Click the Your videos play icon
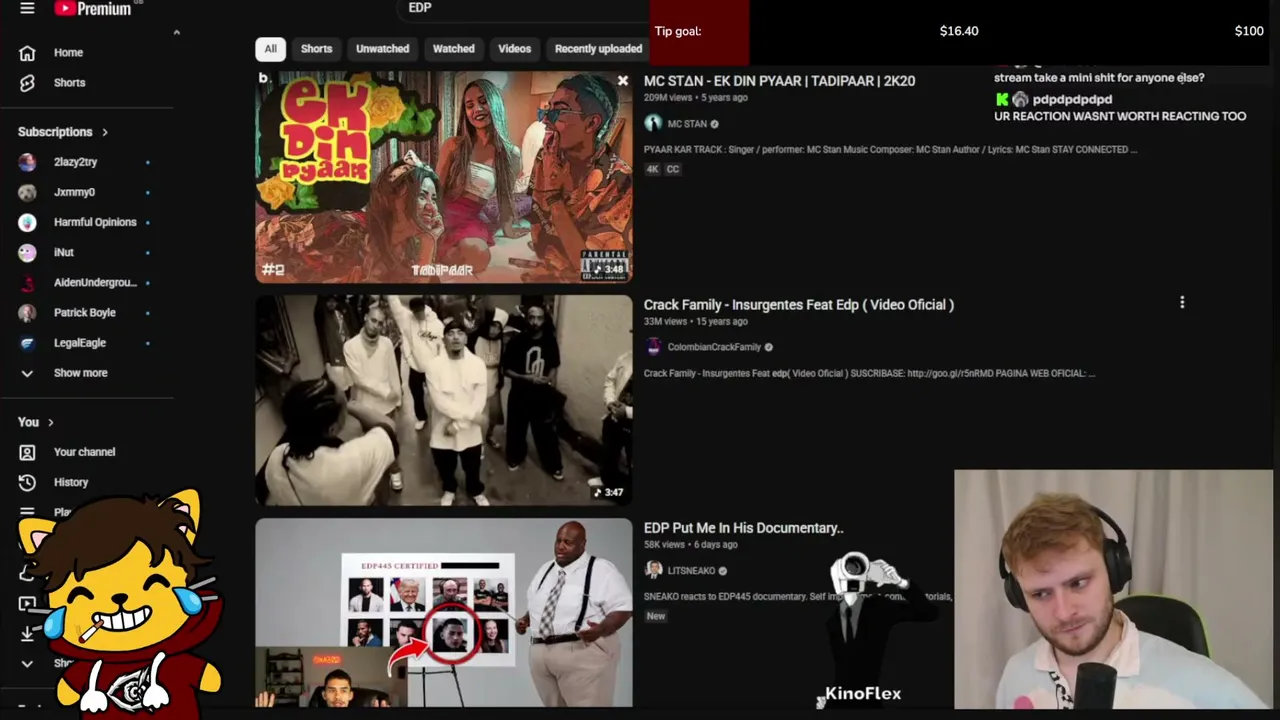1280x720 pixels. tap(27, 603)
